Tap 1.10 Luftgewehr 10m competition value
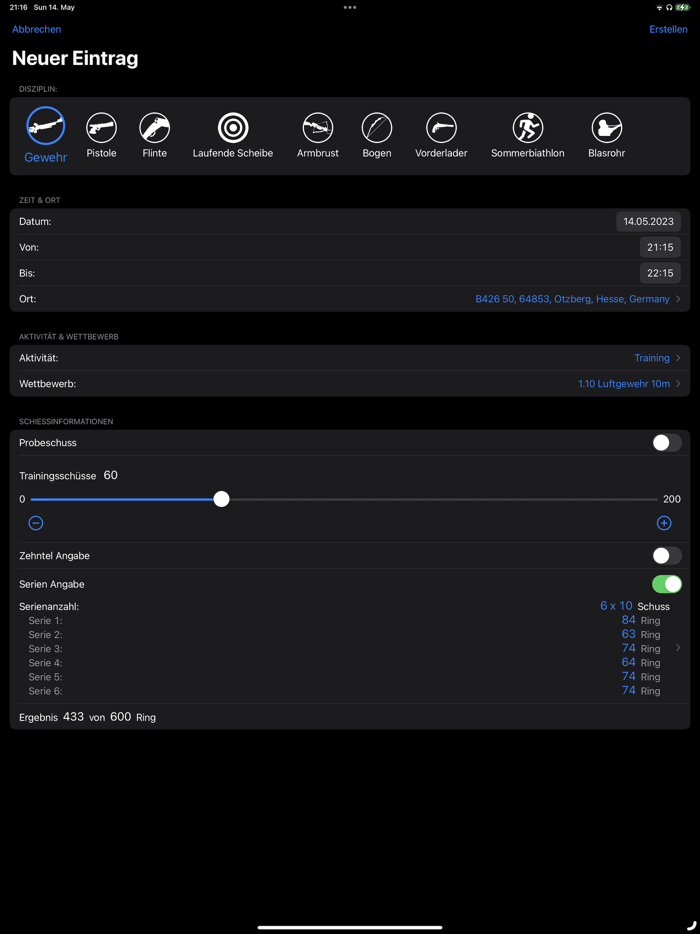Image resolution: width=700 pixels, height=934 pixels. coord(624,384)
